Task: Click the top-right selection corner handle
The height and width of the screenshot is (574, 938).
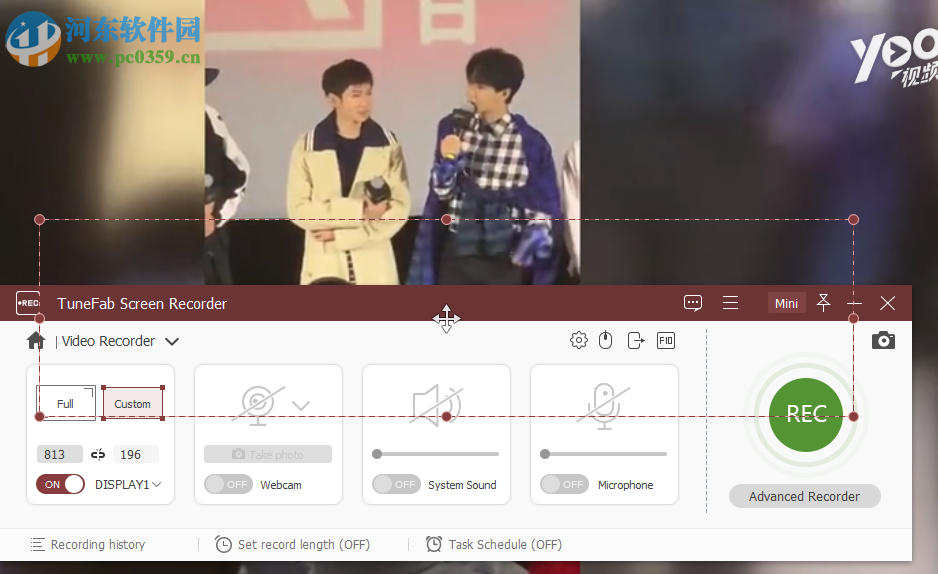Action: point(854,219)
